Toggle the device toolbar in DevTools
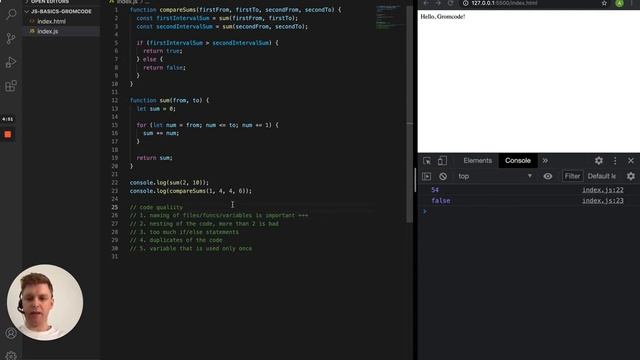Image resolution: width=640 pixels, height=360 pixels. click(442, 161)
